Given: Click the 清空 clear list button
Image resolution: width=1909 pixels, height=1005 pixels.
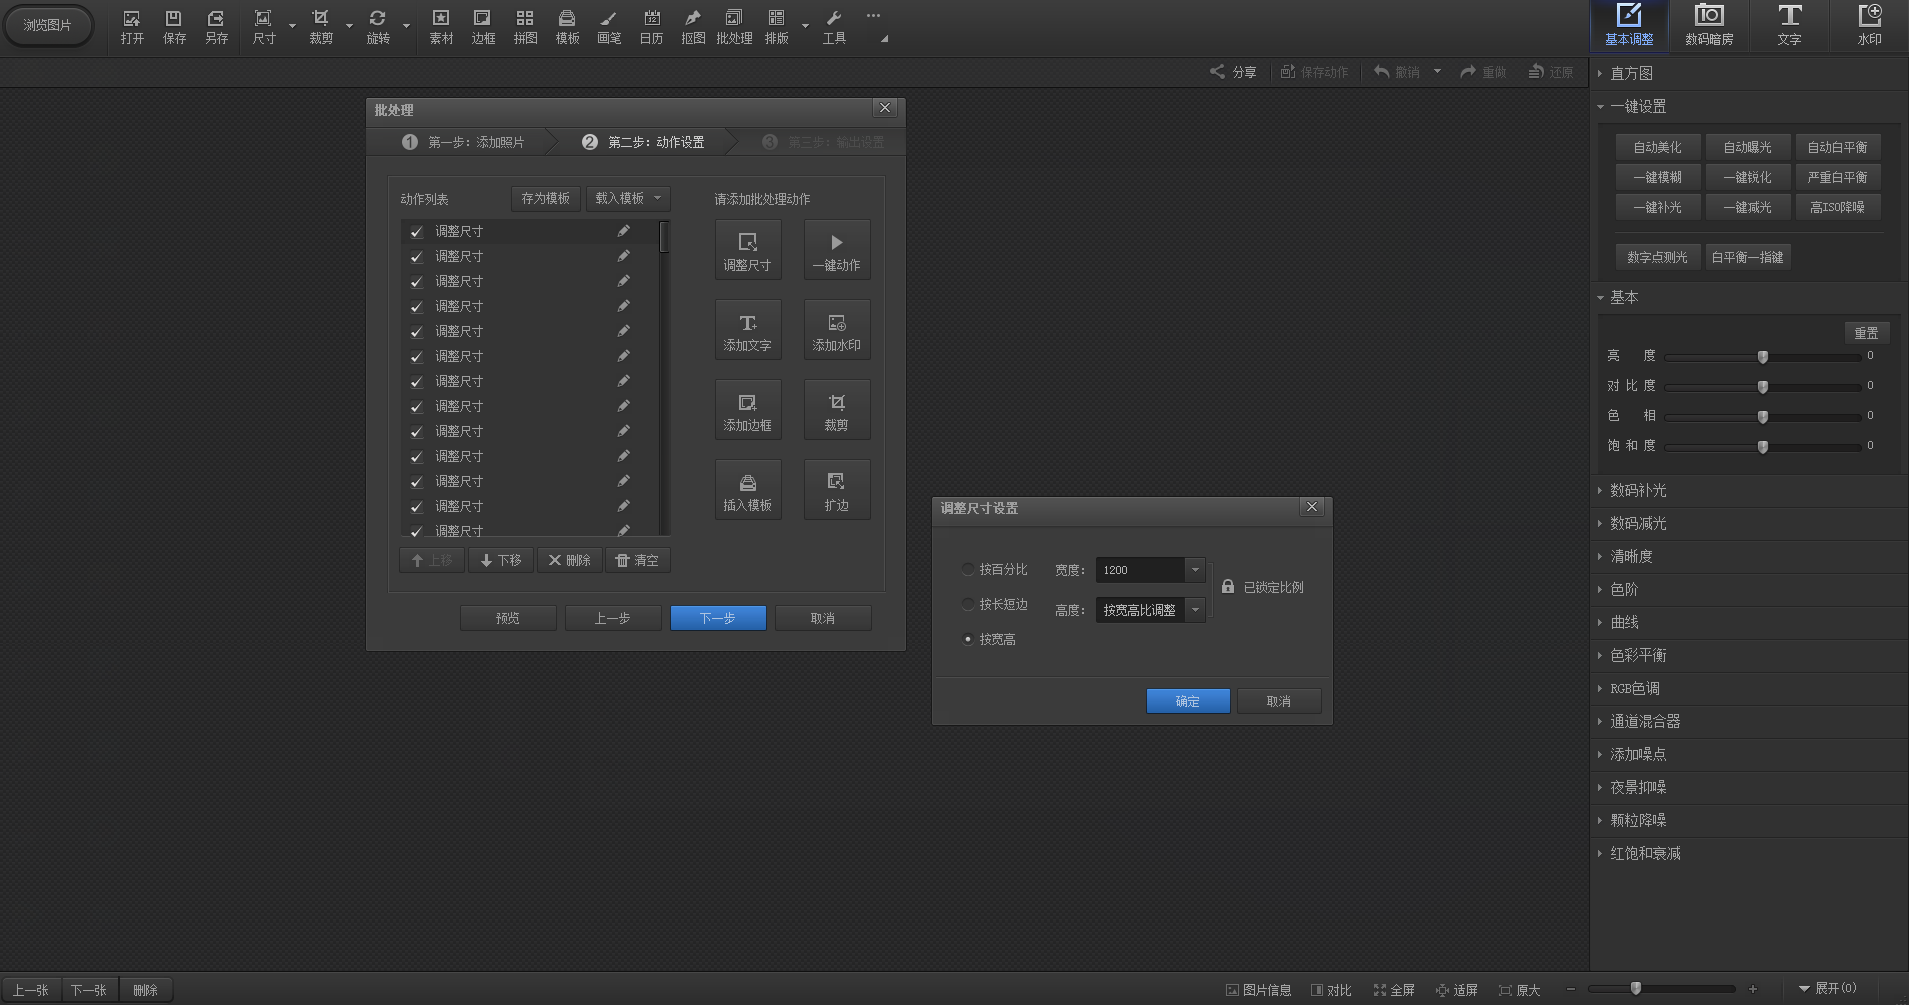Looking at the screenshot, I should 637,560.
